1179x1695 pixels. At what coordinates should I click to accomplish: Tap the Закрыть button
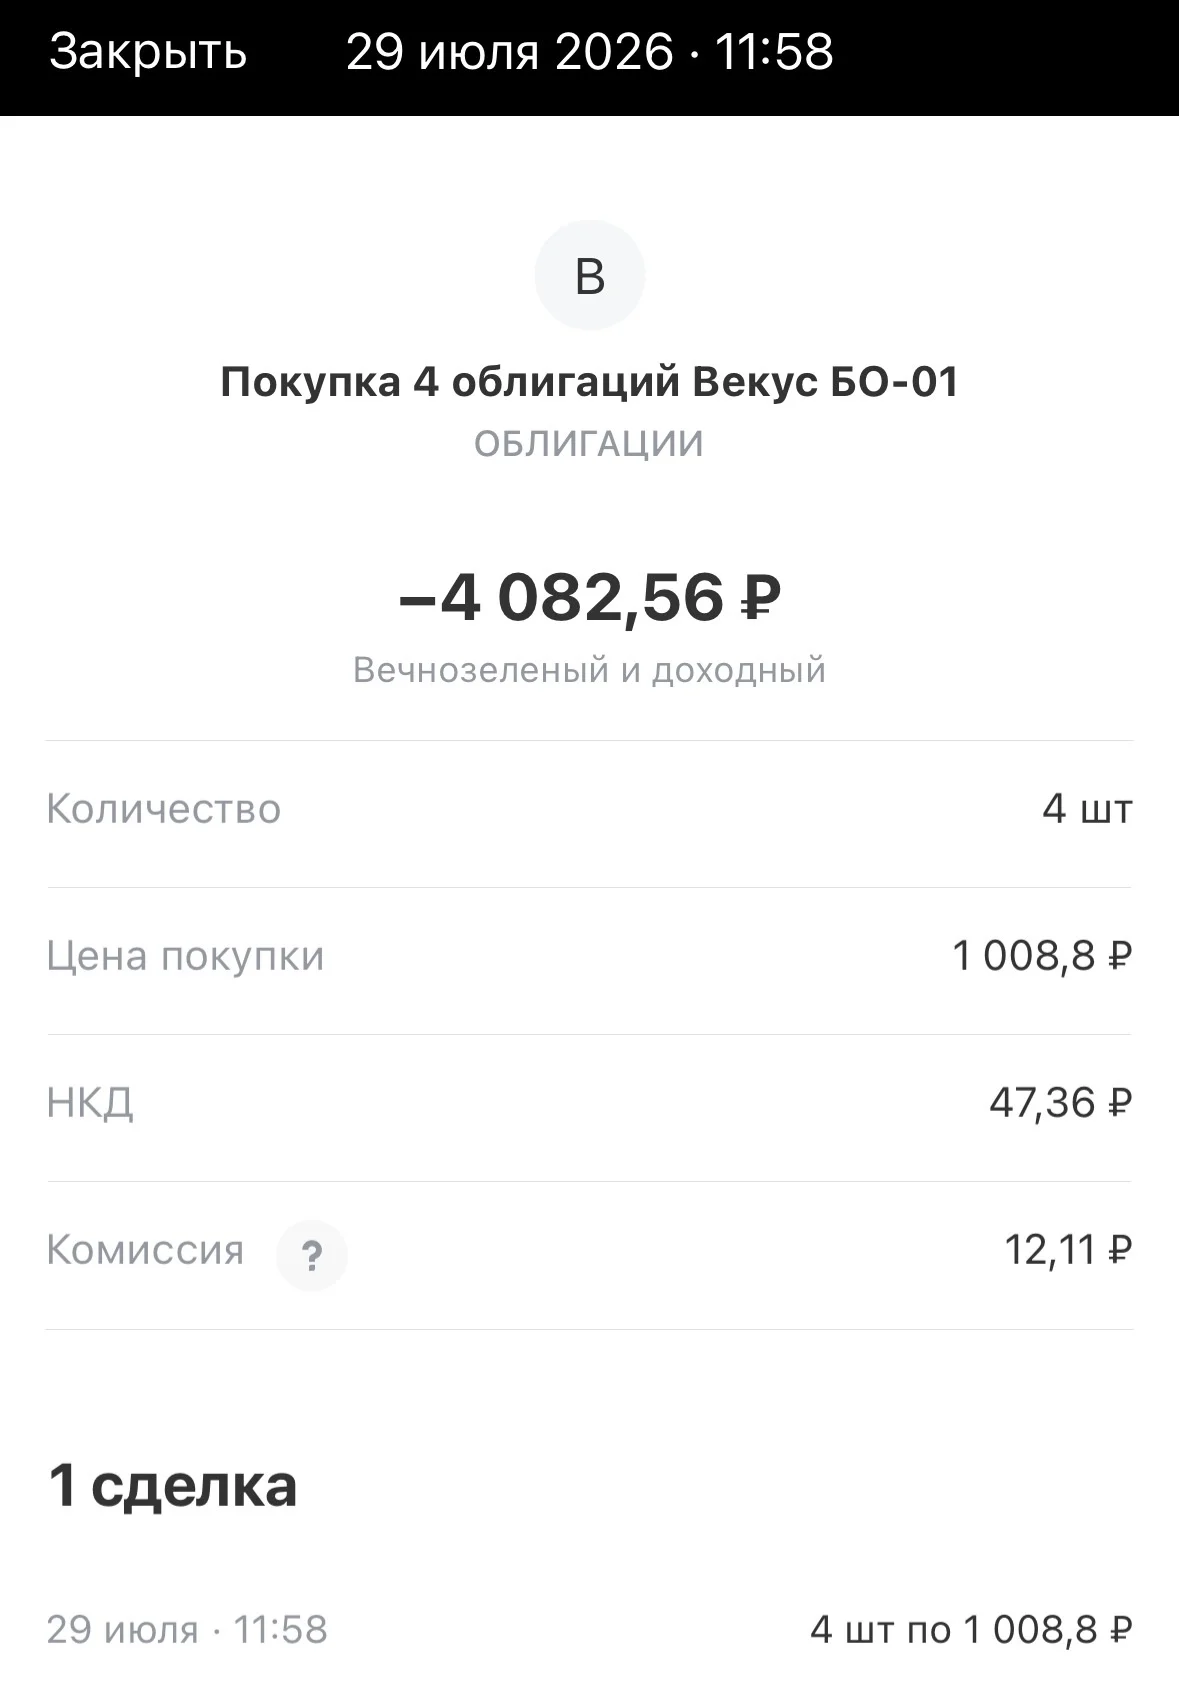[x=148, y=52]
